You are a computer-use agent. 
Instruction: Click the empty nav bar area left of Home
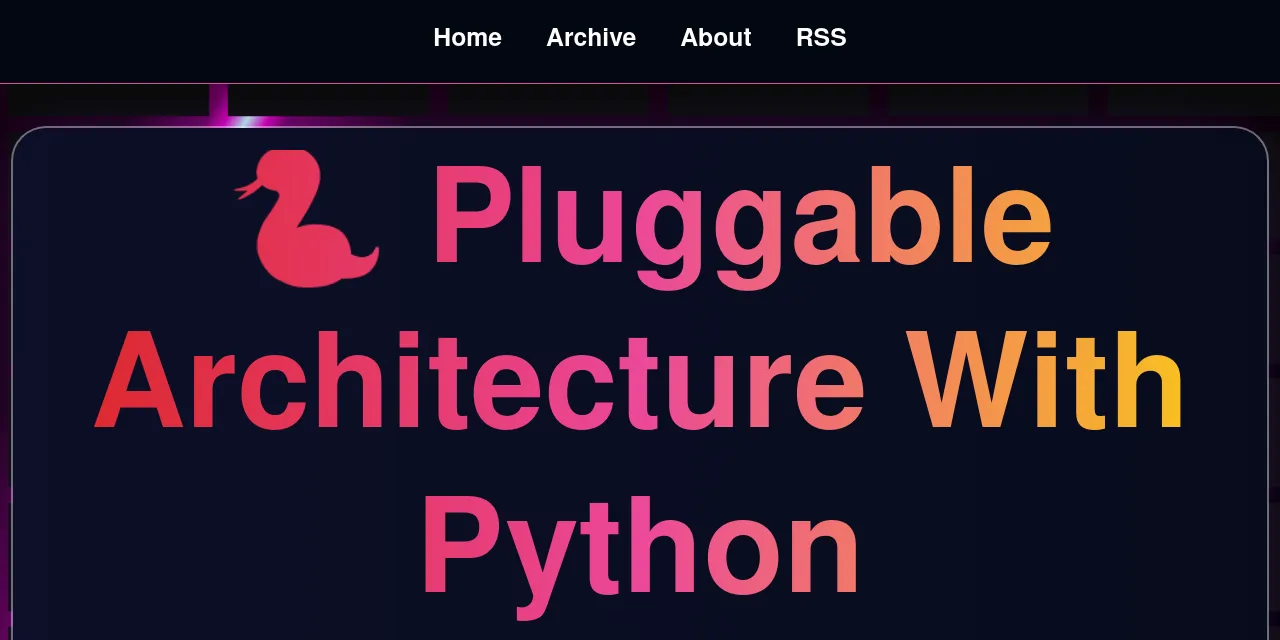200,40
